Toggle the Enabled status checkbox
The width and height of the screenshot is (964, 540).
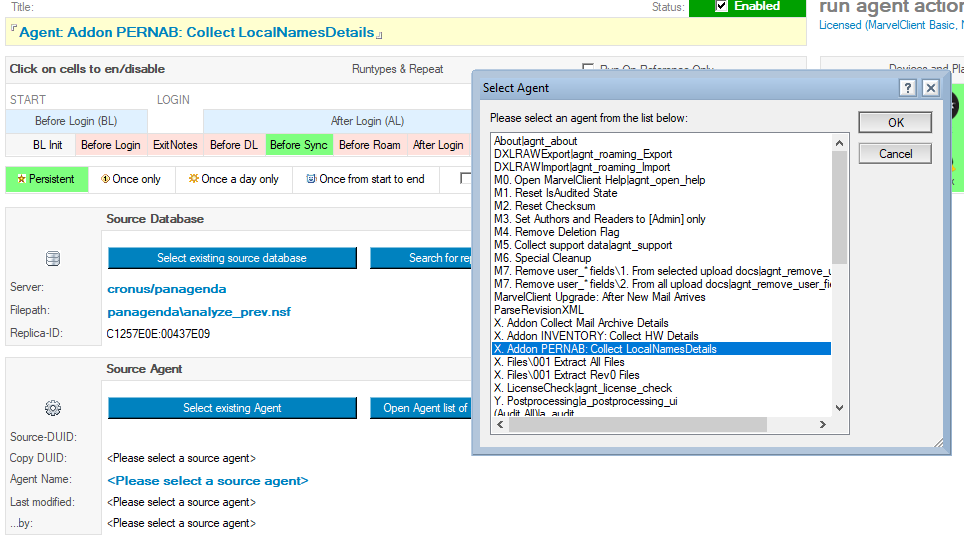(x=722, y=6)
